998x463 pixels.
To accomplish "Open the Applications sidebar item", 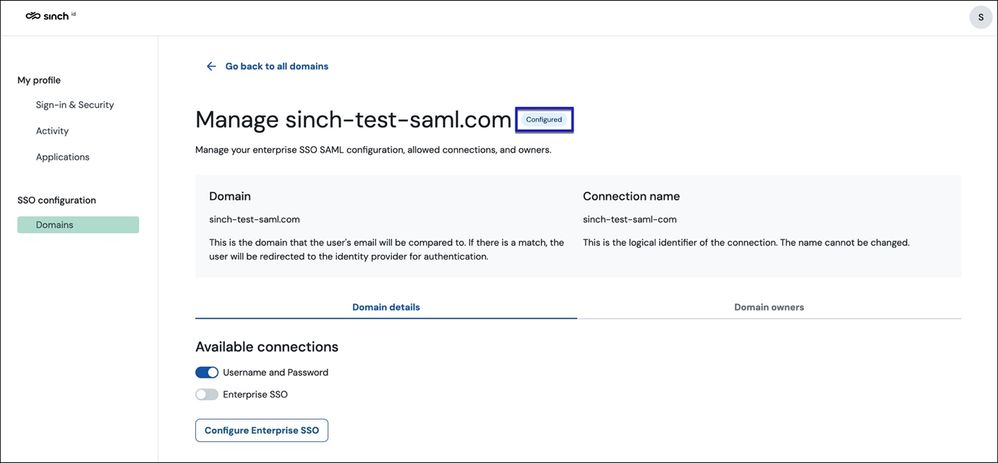I will click(62, 157).
